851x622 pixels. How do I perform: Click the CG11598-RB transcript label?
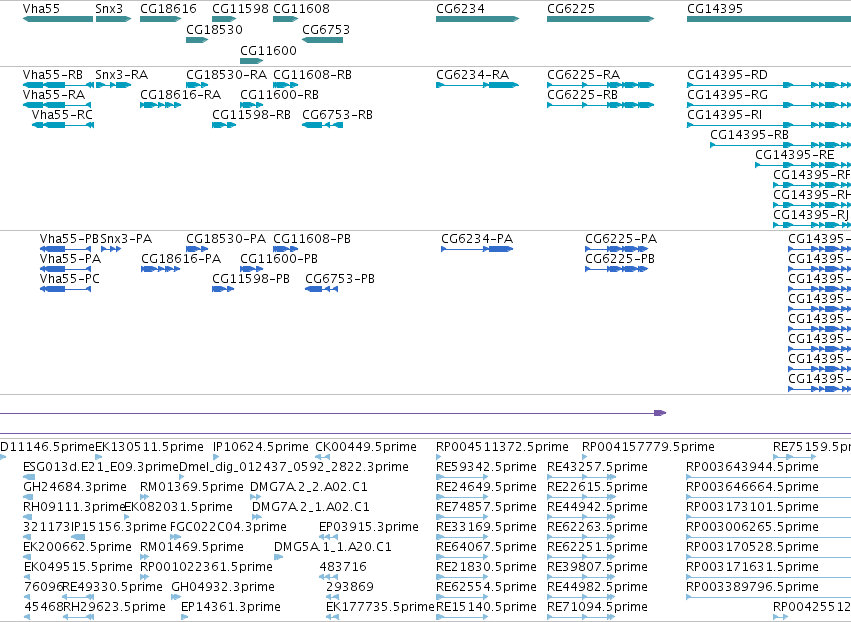[x=251, y=115]
